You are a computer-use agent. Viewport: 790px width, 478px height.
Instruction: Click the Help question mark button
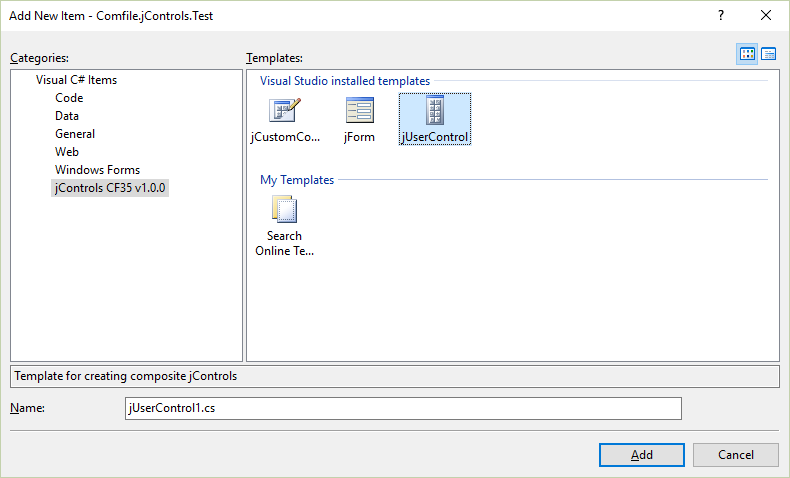720,16
